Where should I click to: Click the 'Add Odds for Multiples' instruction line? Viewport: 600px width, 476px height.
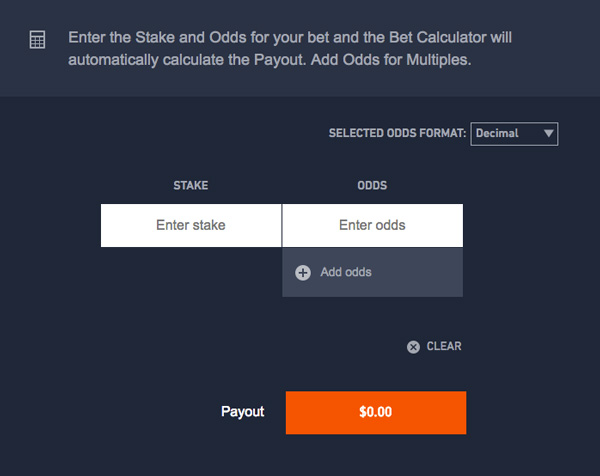[269, 60]
